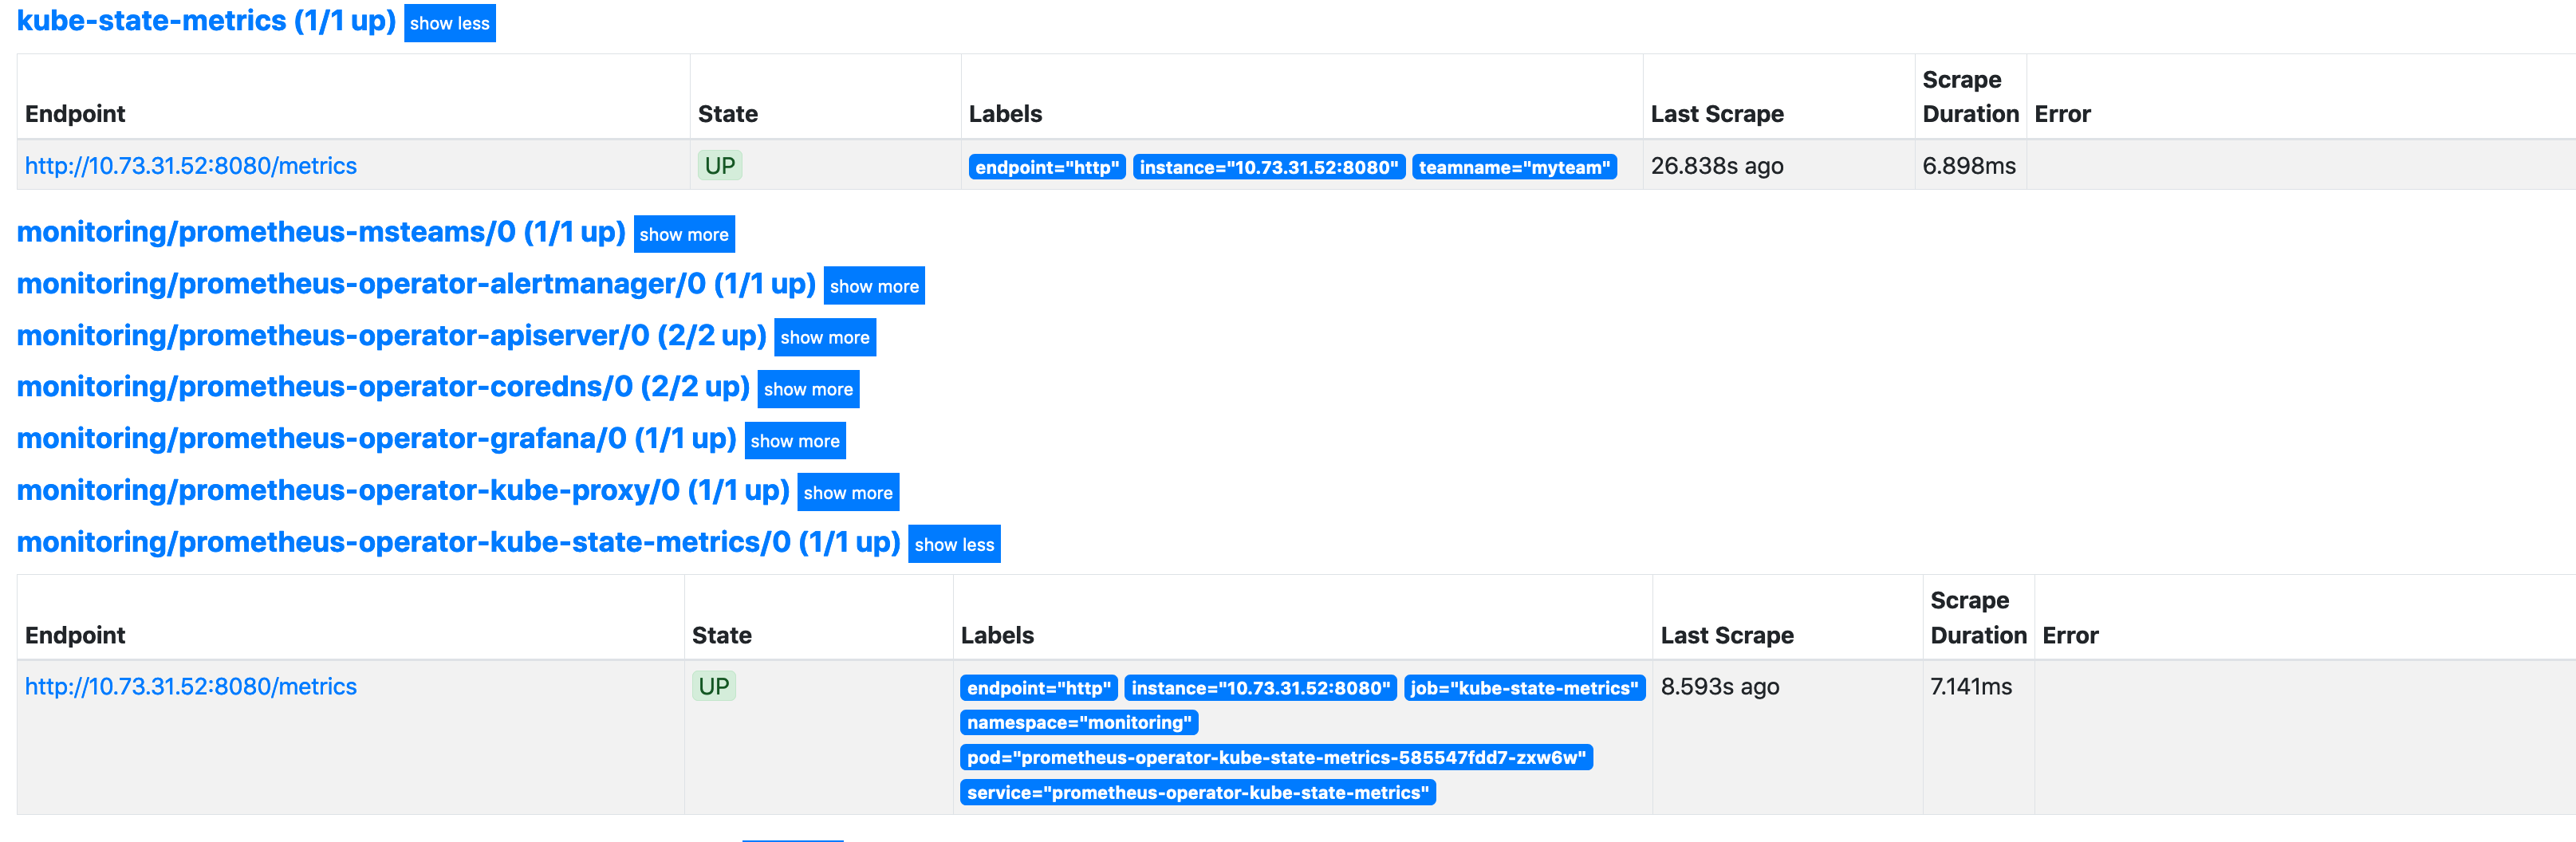
Task: Collapse the prometheus-operator-kube-state-metrics/0 table
Action: tap(954, 543)
